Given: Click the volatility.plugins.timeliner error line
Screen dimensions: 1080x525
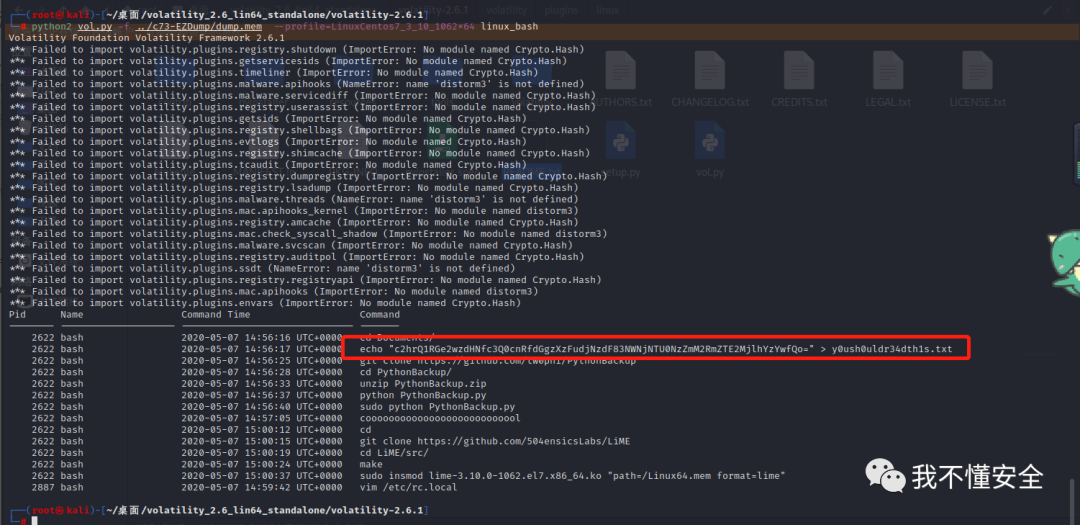Looking at the screenshot, I should click(x=274, y=72).
